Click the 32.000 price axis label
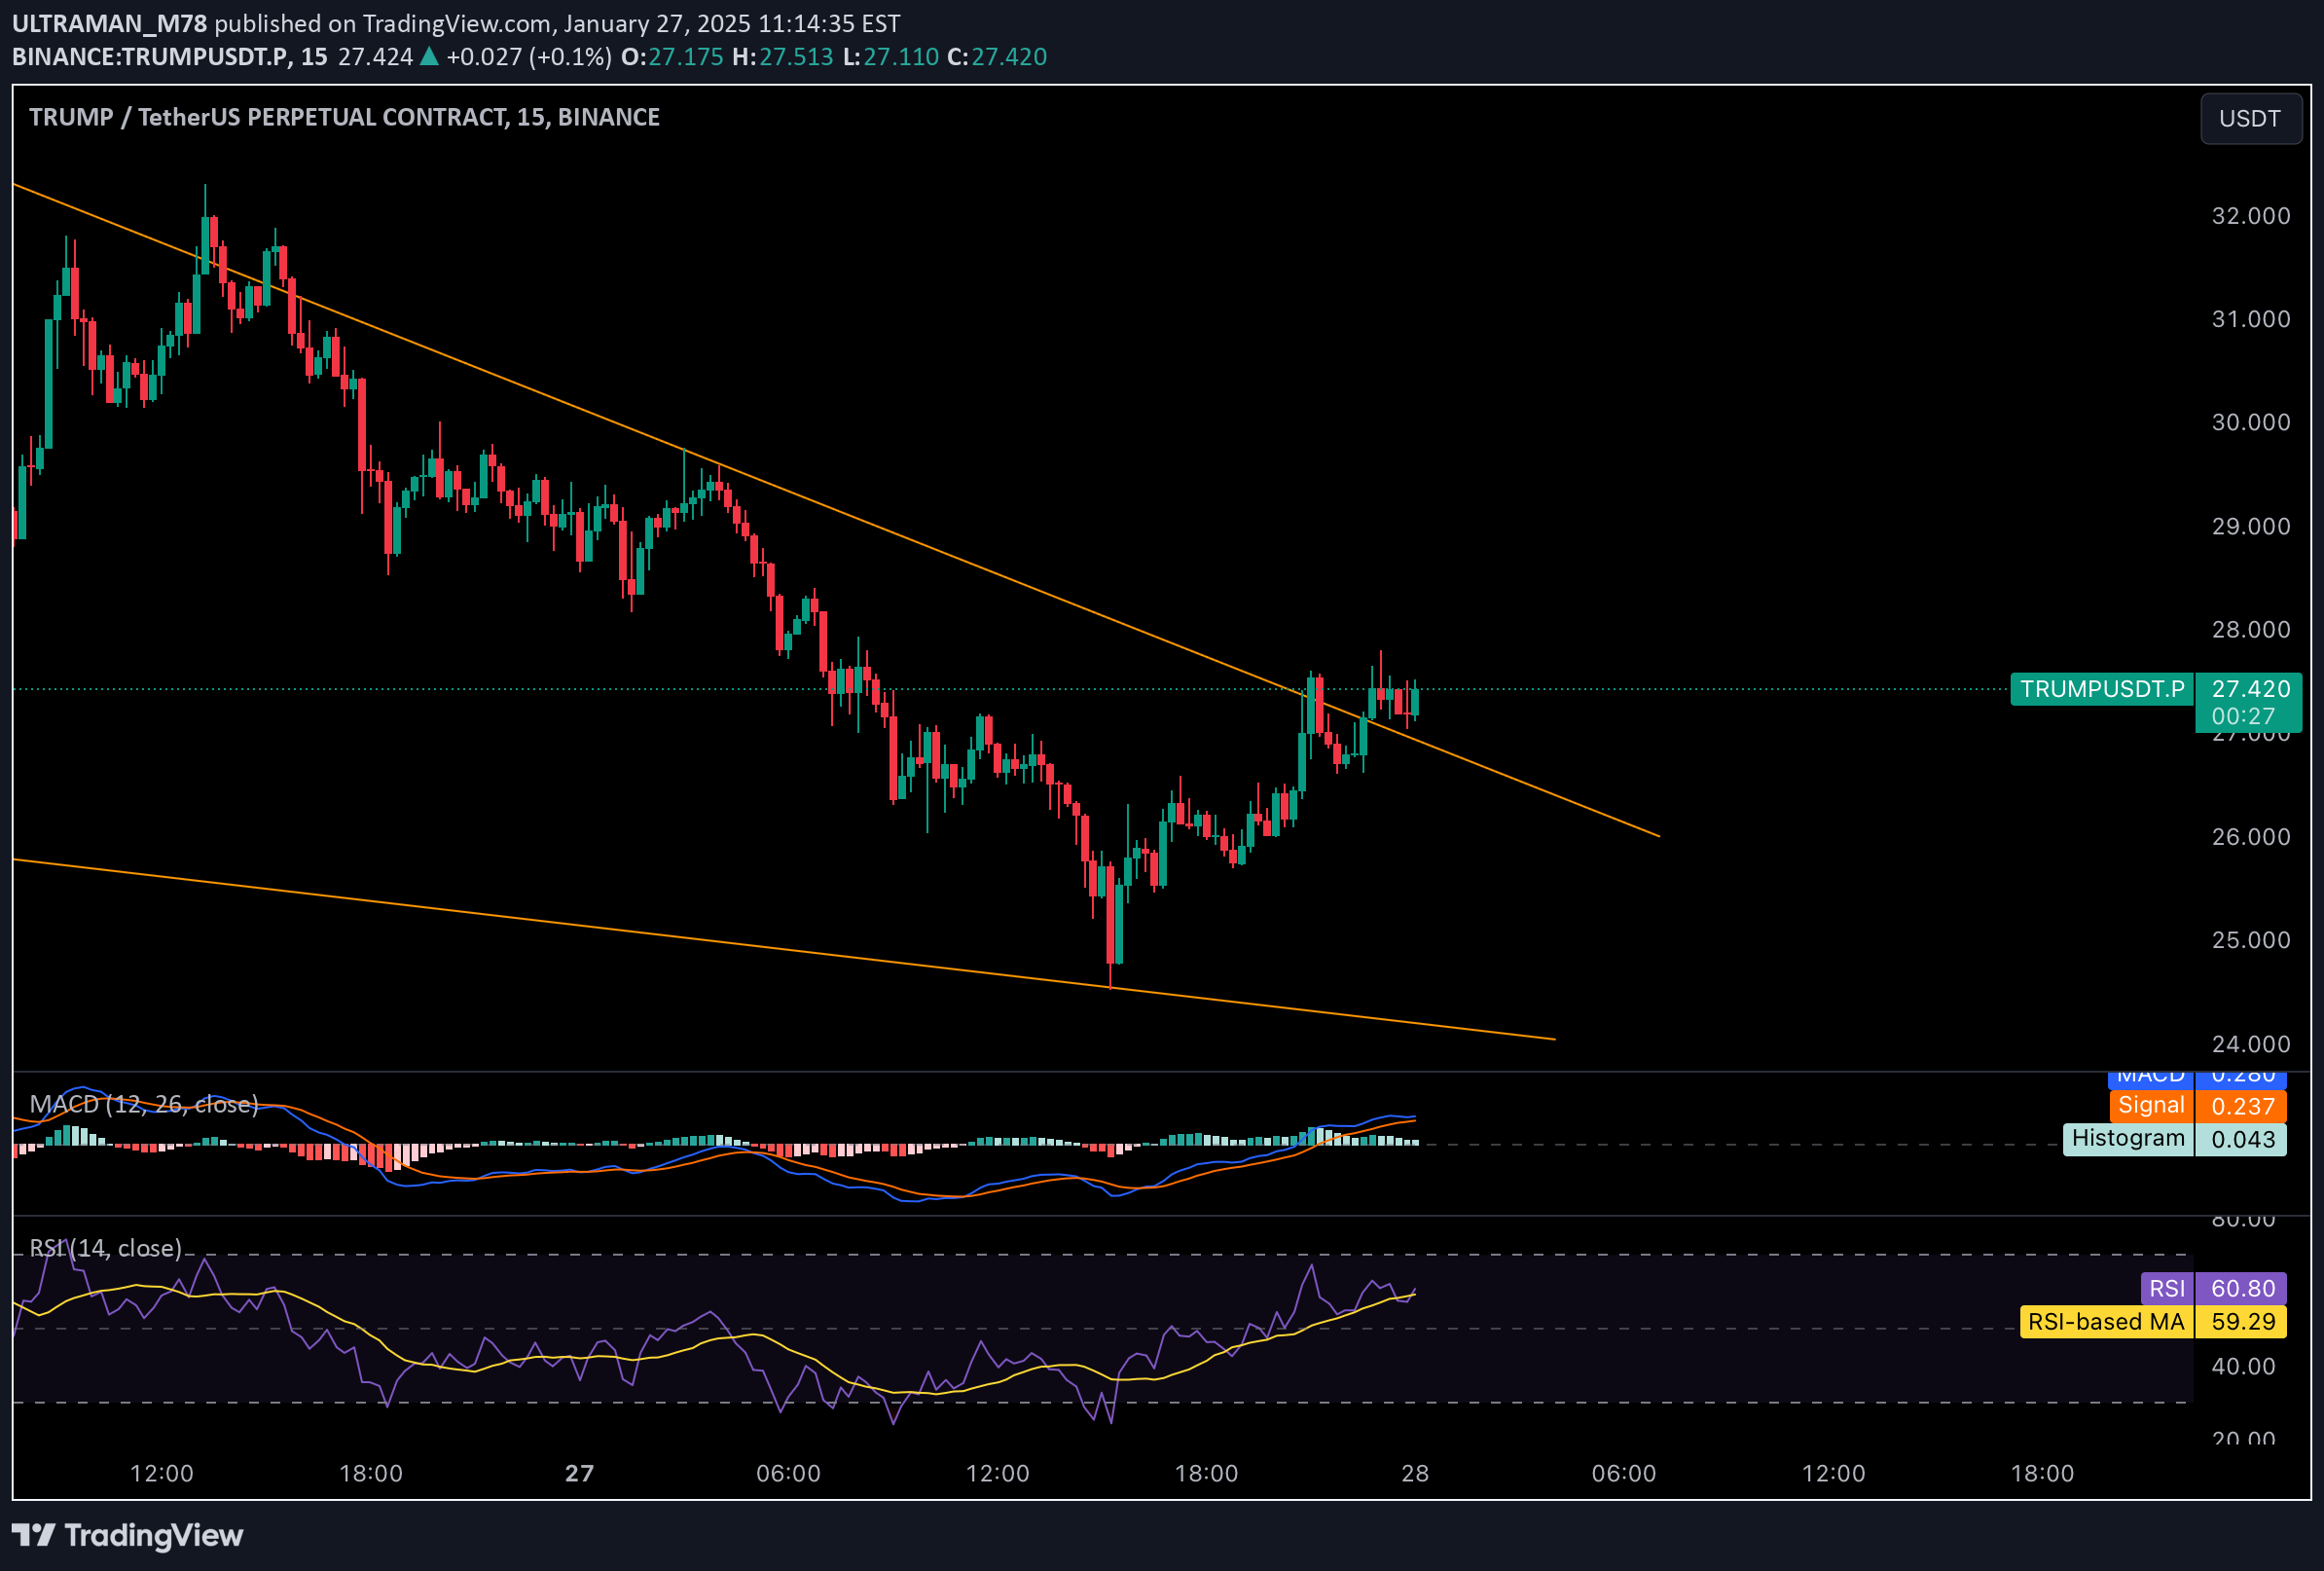 tap(2250, 216)
